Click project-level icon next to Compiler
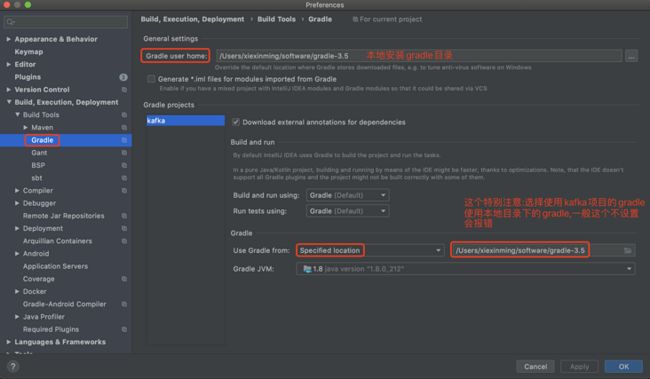650x379 pixels. [x=124, y=190]
